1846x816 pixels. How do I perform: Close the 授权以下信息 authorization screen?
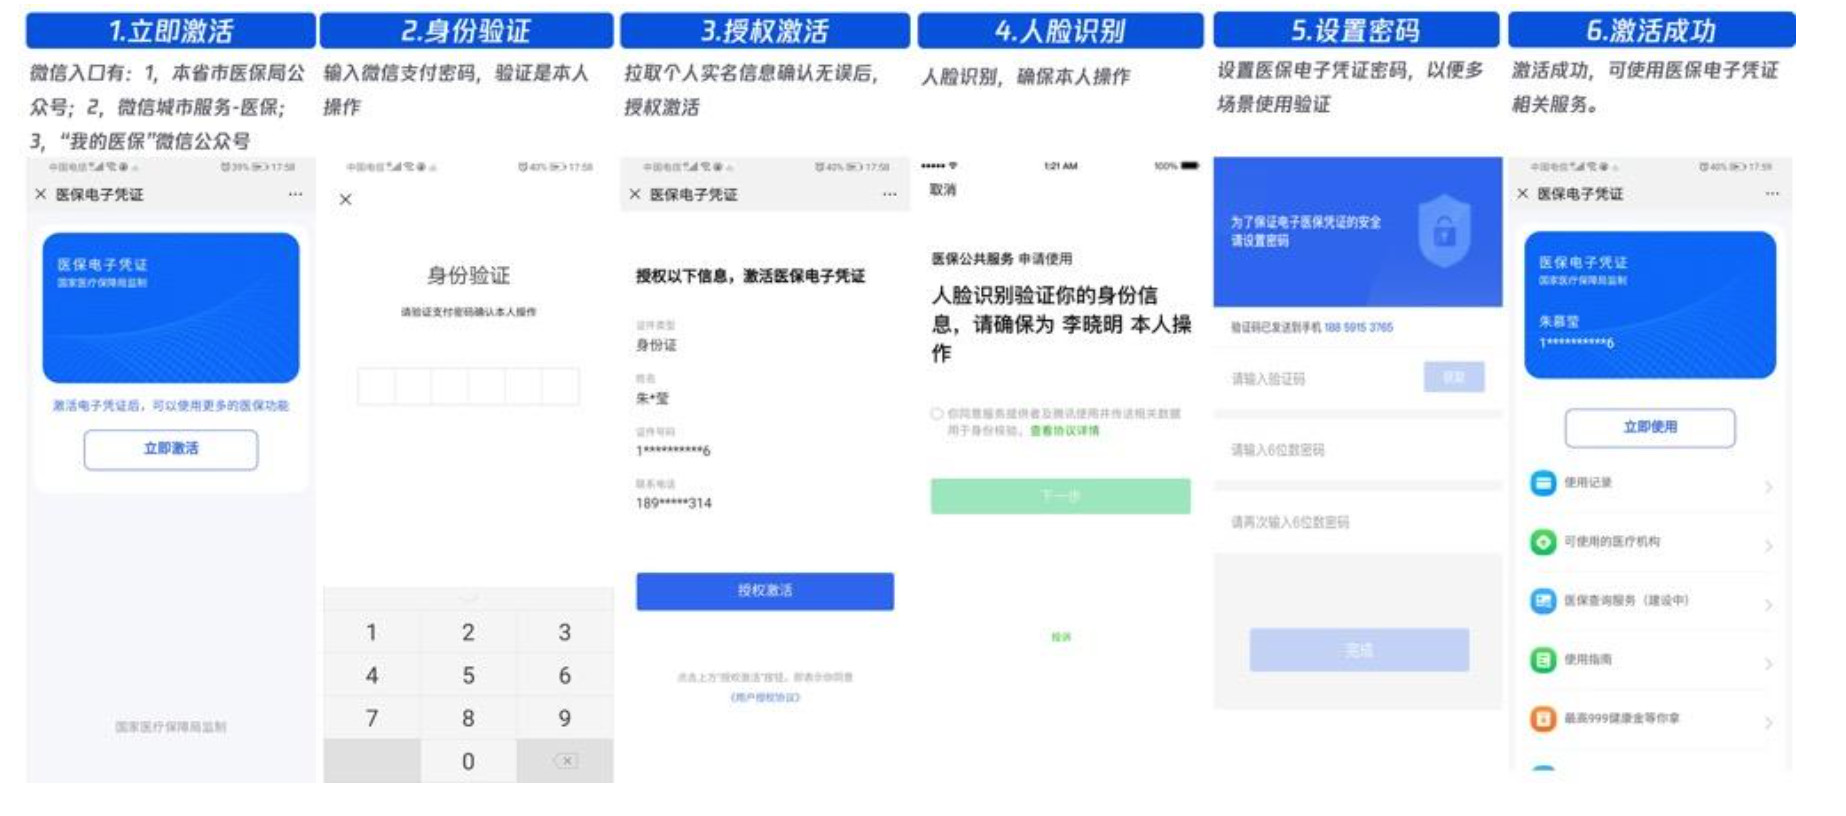click(x=635, y=194)
